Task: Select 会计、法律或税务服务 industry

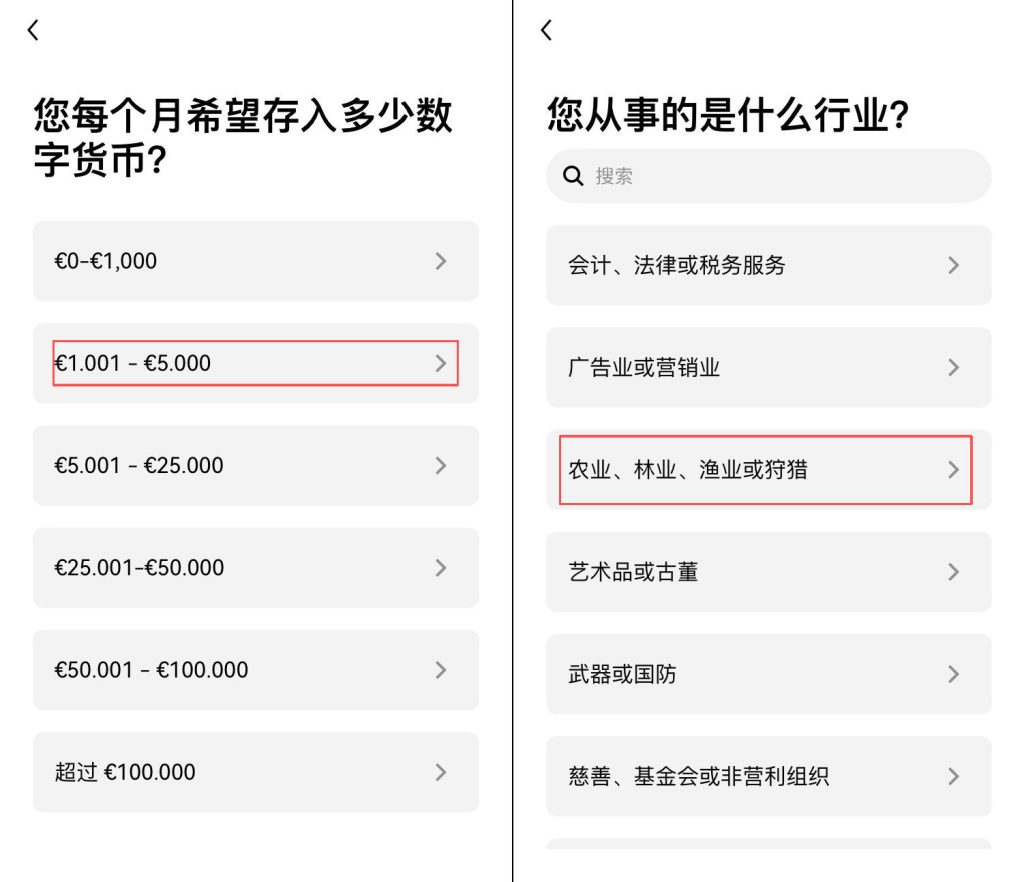Action: pos(768,265)
